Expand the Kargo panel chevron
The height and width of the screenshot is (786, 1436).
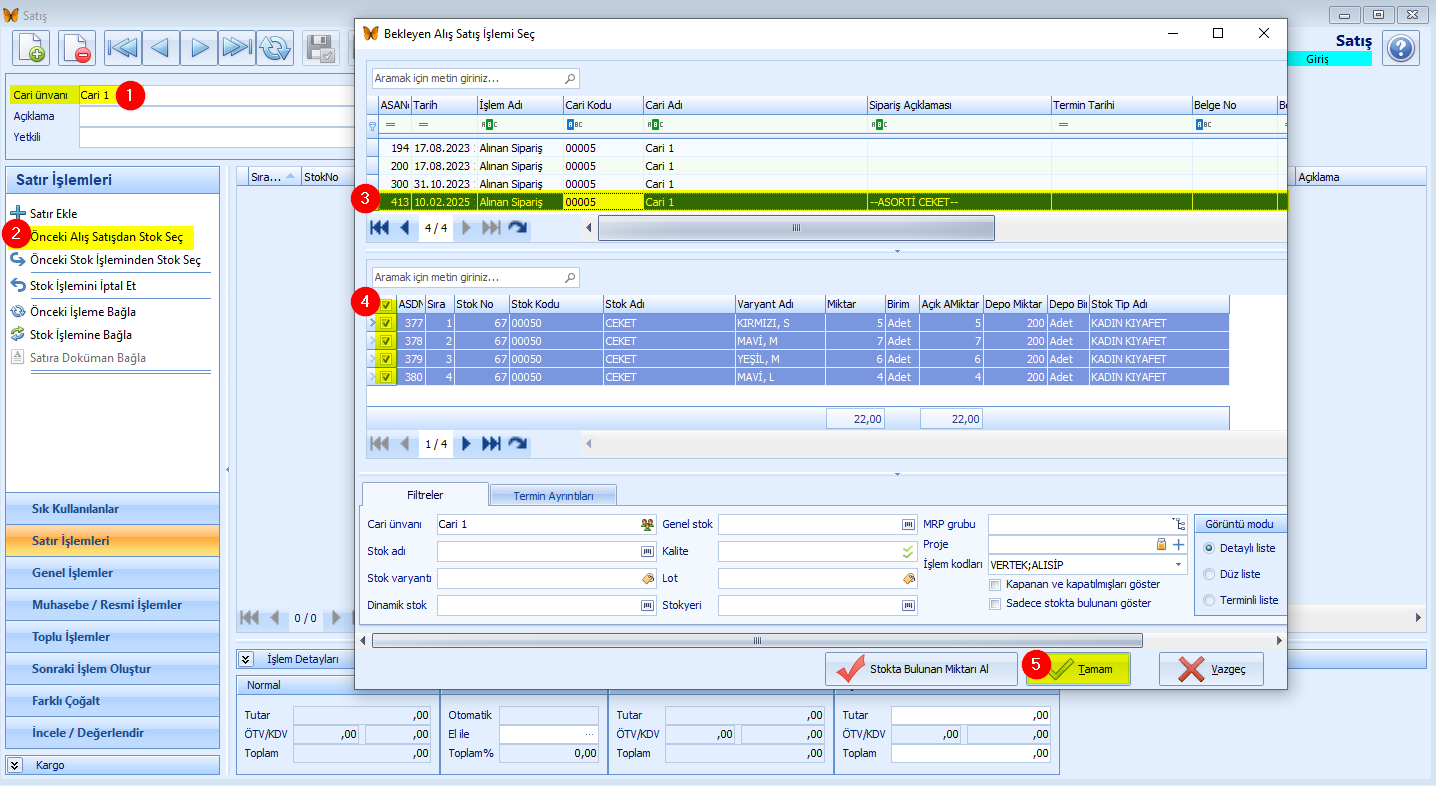coord(13,765)
